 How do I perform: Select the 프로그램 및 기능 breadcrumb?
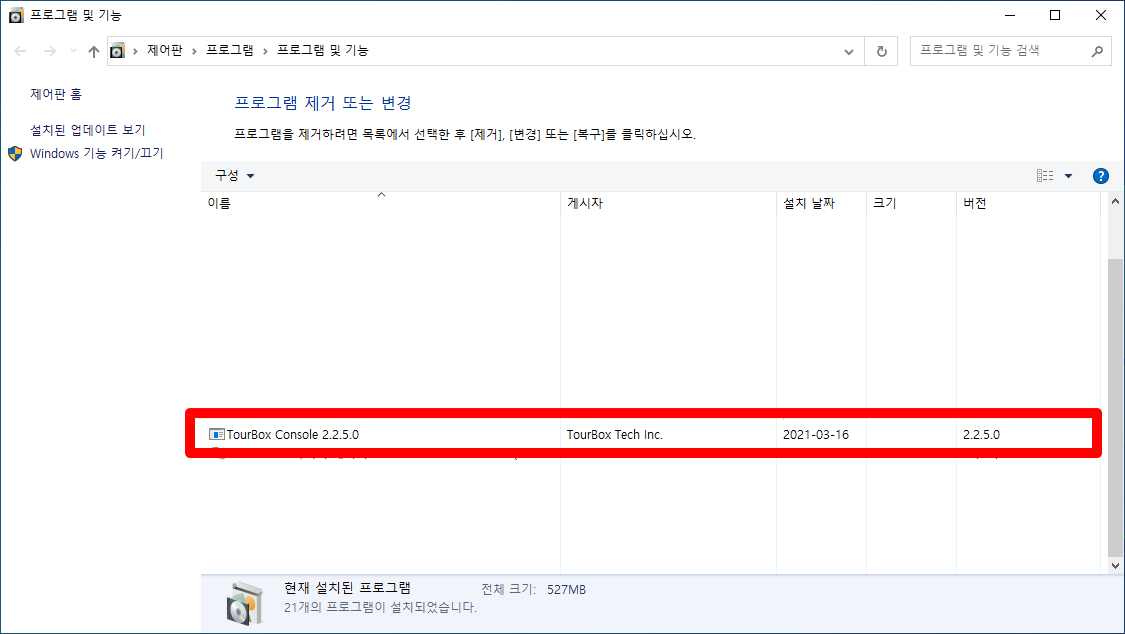tap(323, 50)
